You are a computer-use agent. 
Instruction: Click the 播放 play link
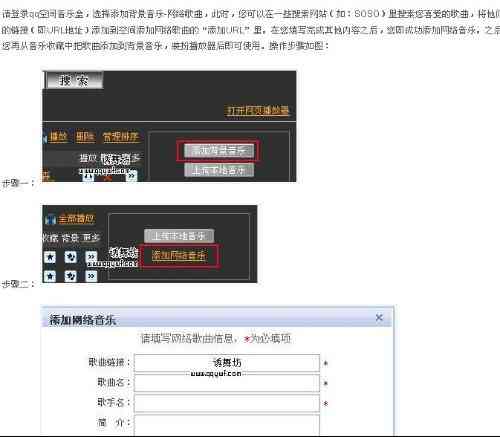(58, 137)
